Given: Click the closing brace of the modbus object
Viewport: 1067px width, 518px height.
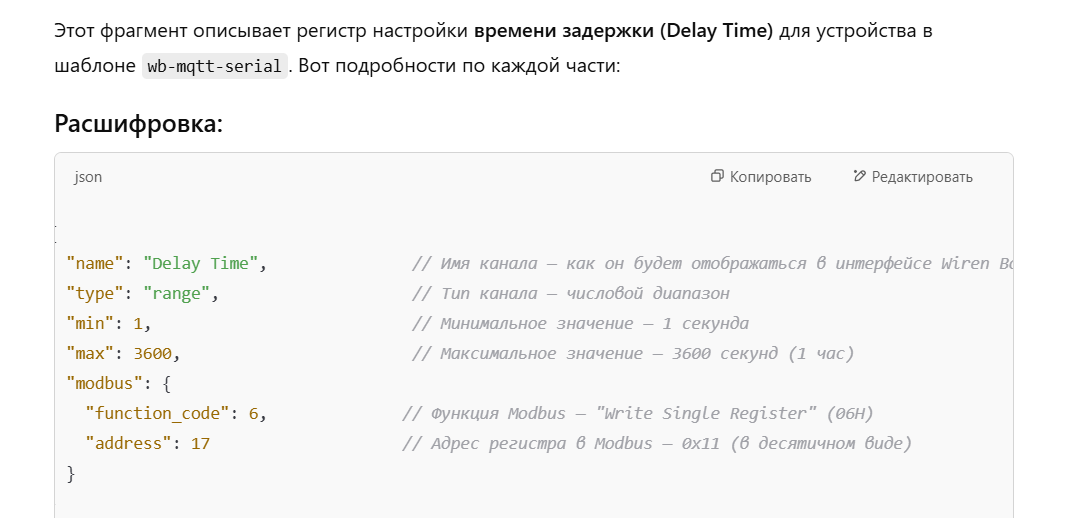Looking at the screenshot, I should (71, 474).
